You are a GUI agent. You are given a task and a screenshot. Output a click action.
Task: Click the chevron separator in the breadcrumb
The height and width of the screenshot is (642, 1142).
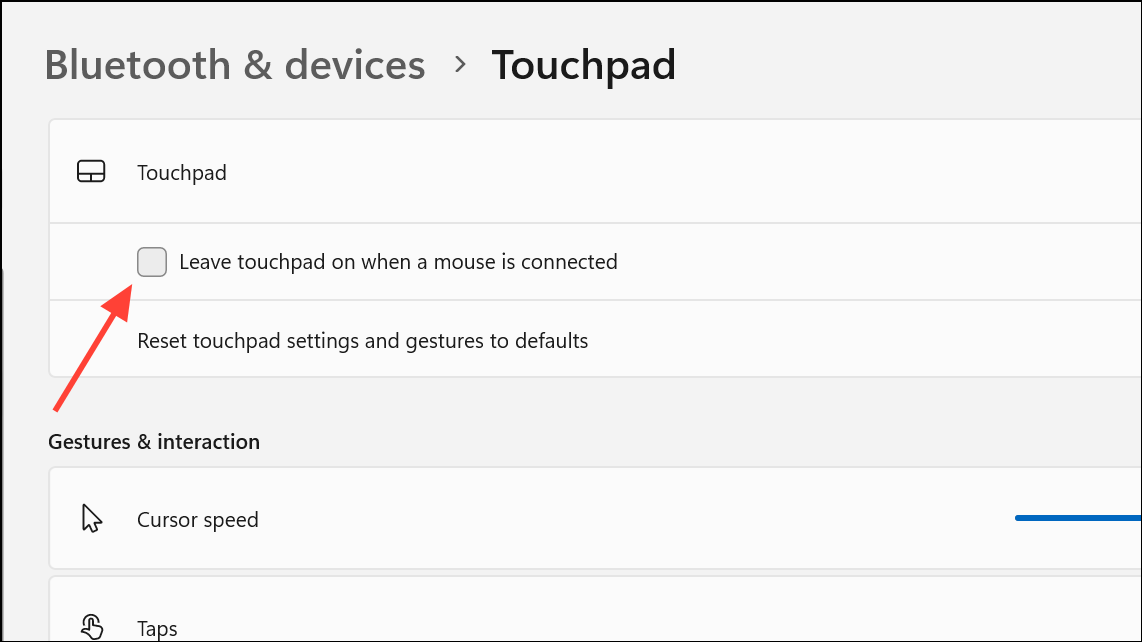tap(460, 64)
